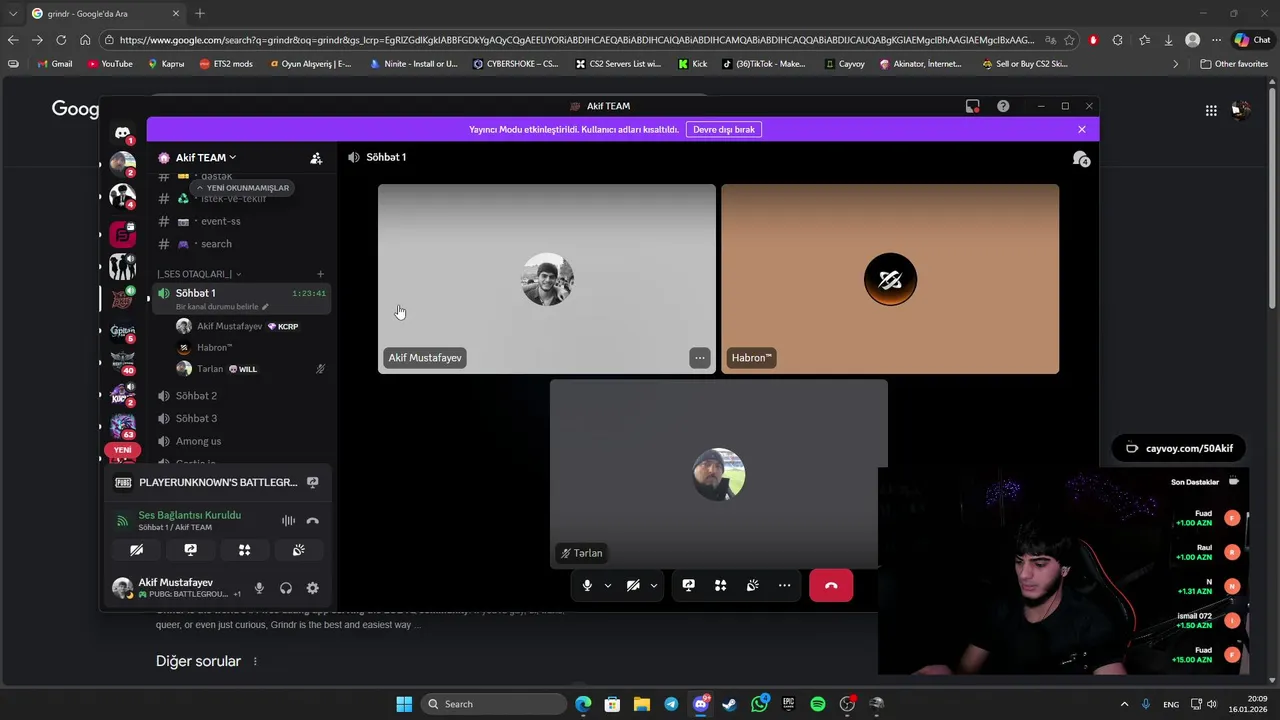This screenshot has height=720, width=1280.
Task: Edit channel status pencil under Söhbət 1
Action: [265, 307]
